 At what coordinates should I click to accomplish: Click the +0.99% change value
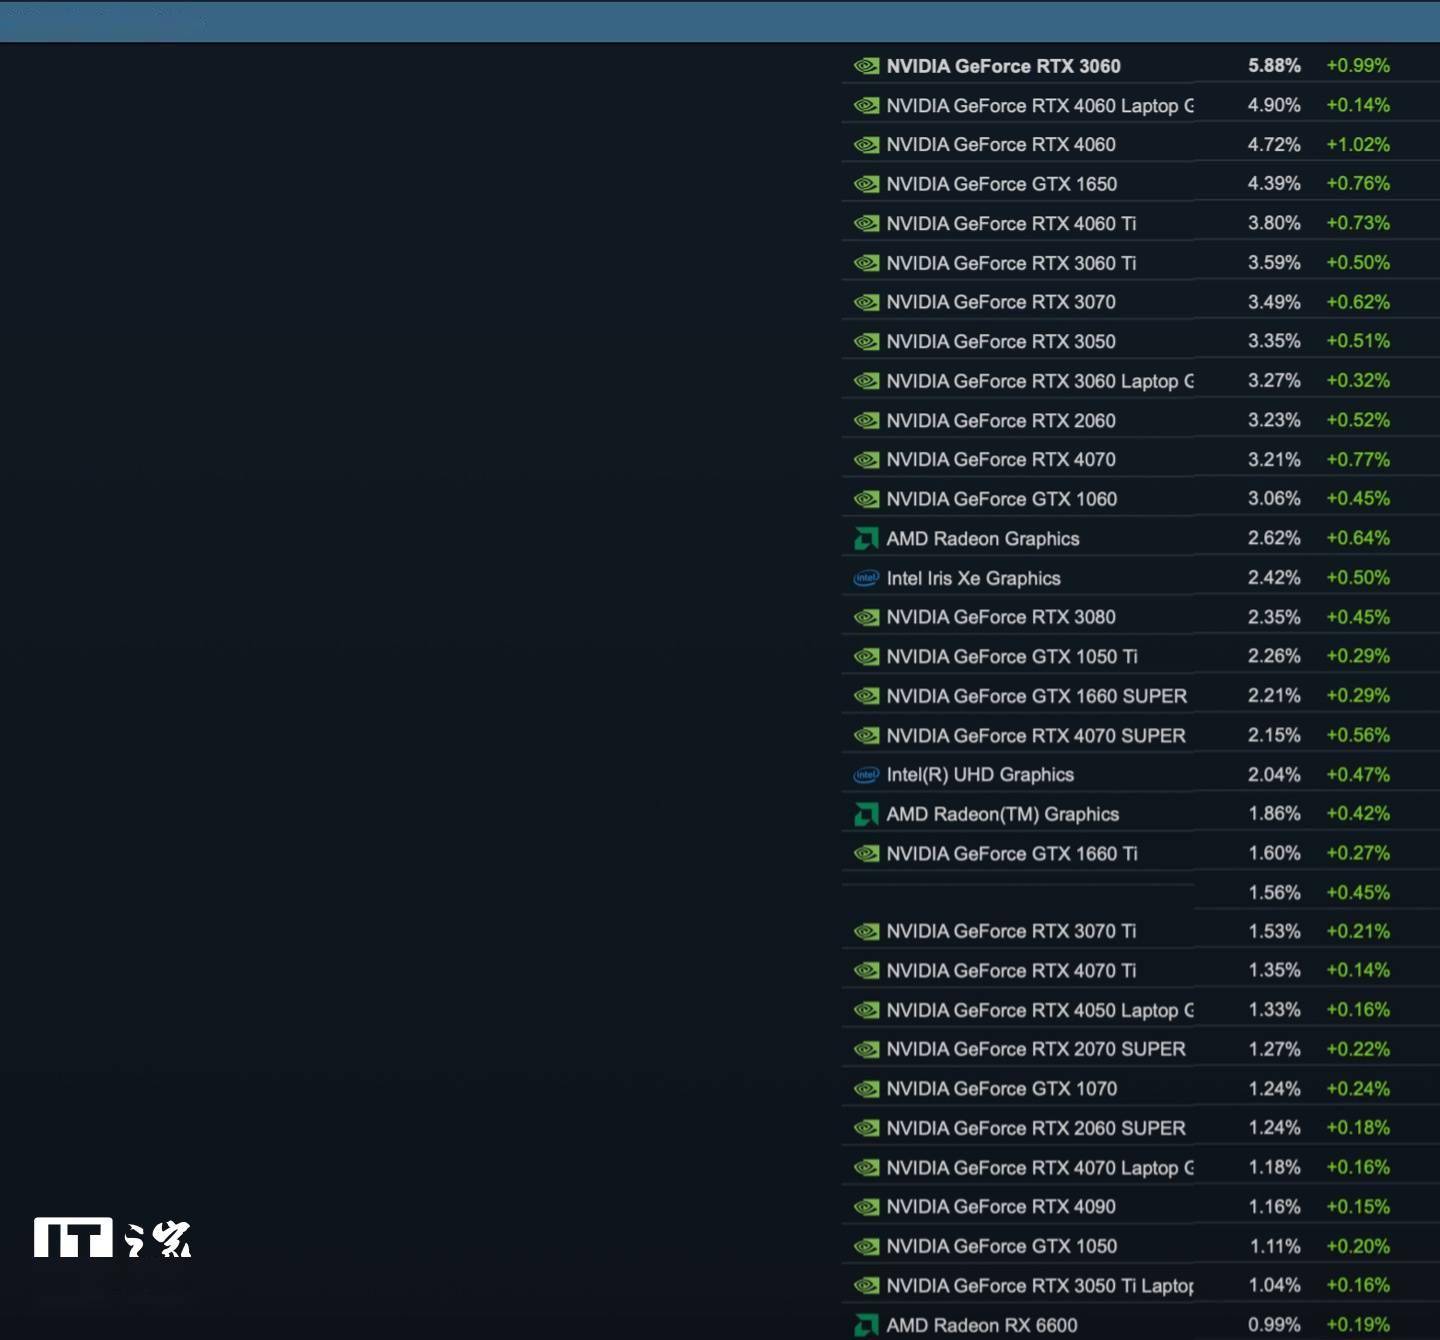point(1358,66)
